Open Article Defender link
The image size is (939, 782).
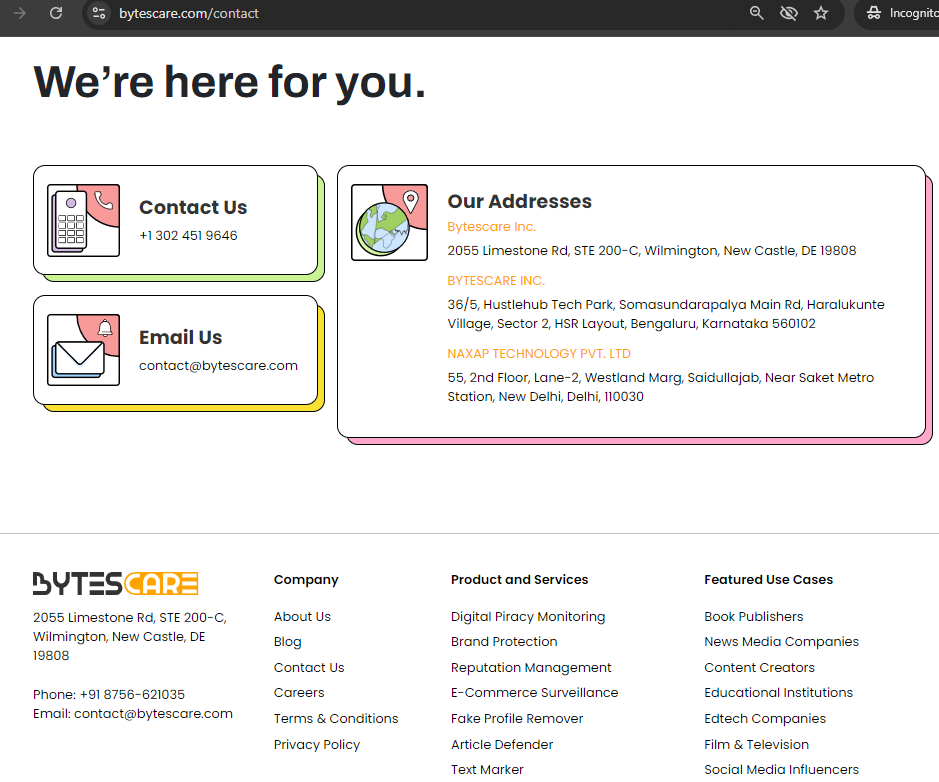click(x=502, y=745)
